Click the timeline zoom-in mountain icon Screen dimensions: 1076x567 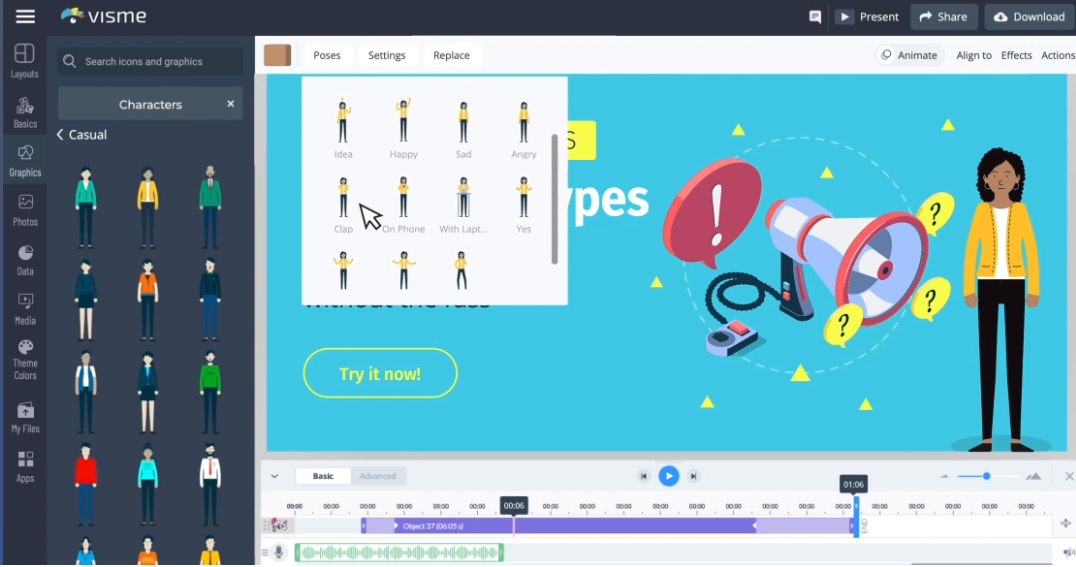pos(1033,476)
